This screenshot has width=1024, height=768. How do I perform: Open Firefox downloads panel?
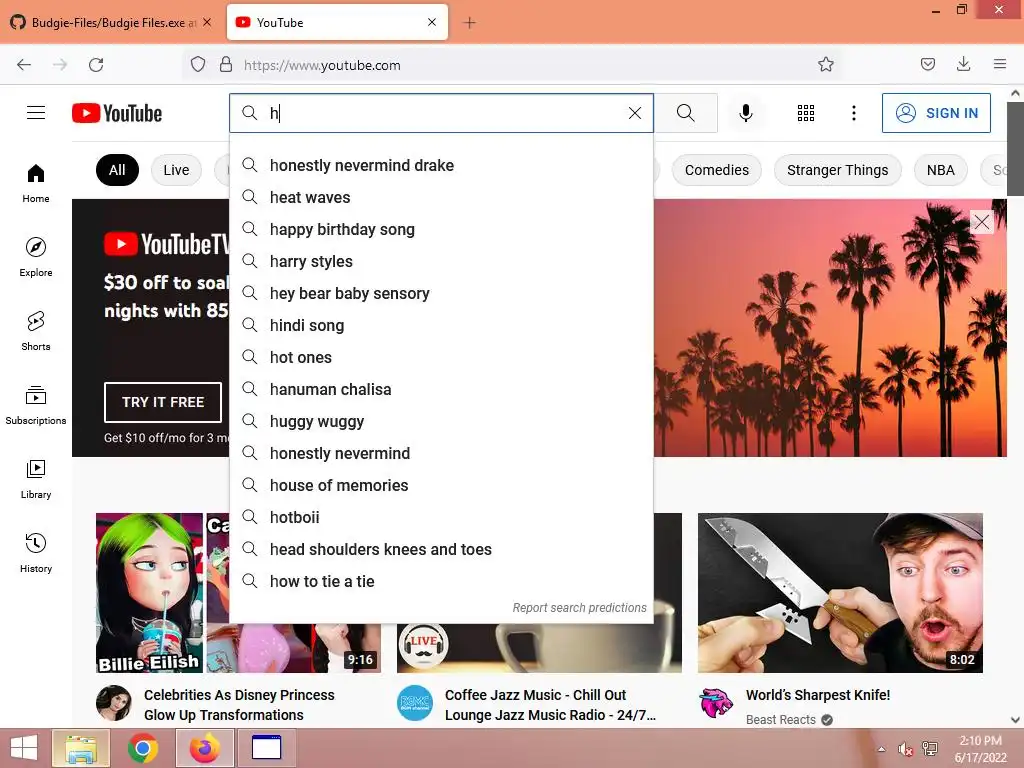pos(963,64)
